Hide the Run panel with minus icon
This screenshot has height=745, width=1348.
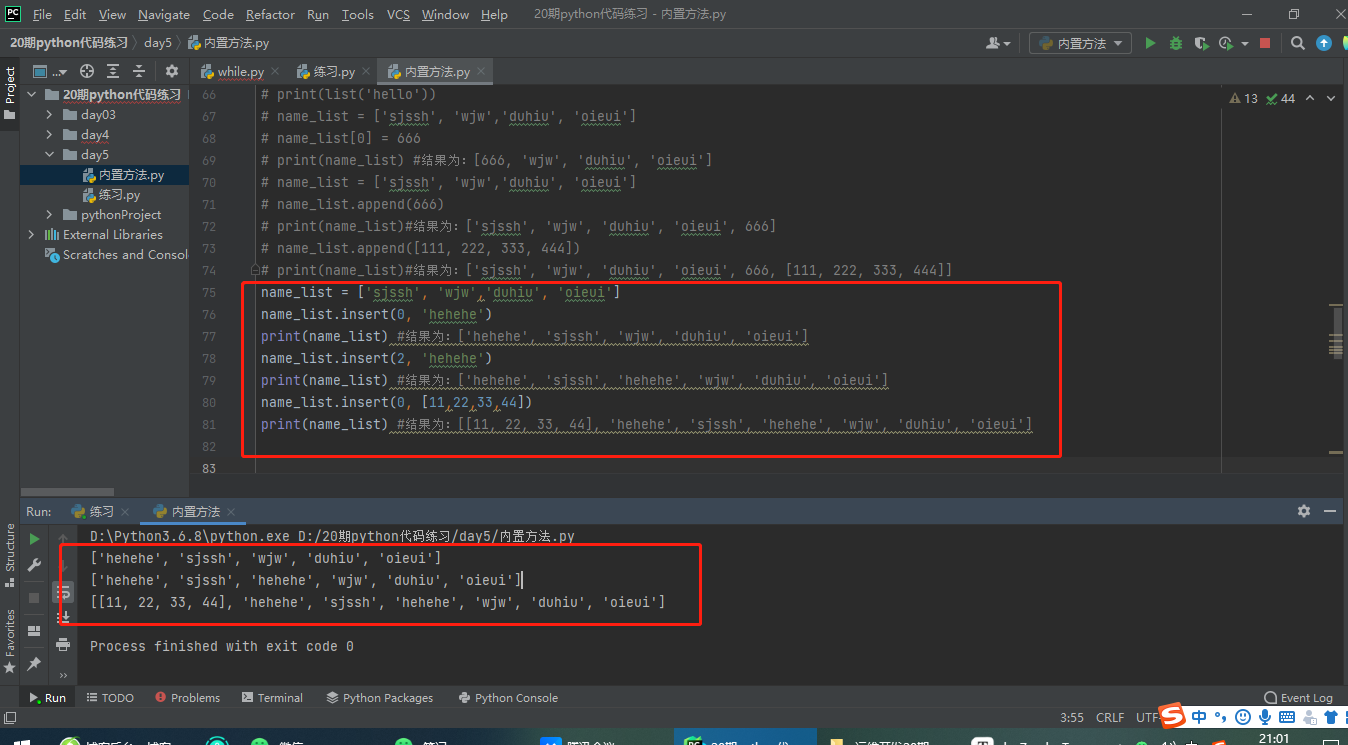[1329, 511]
